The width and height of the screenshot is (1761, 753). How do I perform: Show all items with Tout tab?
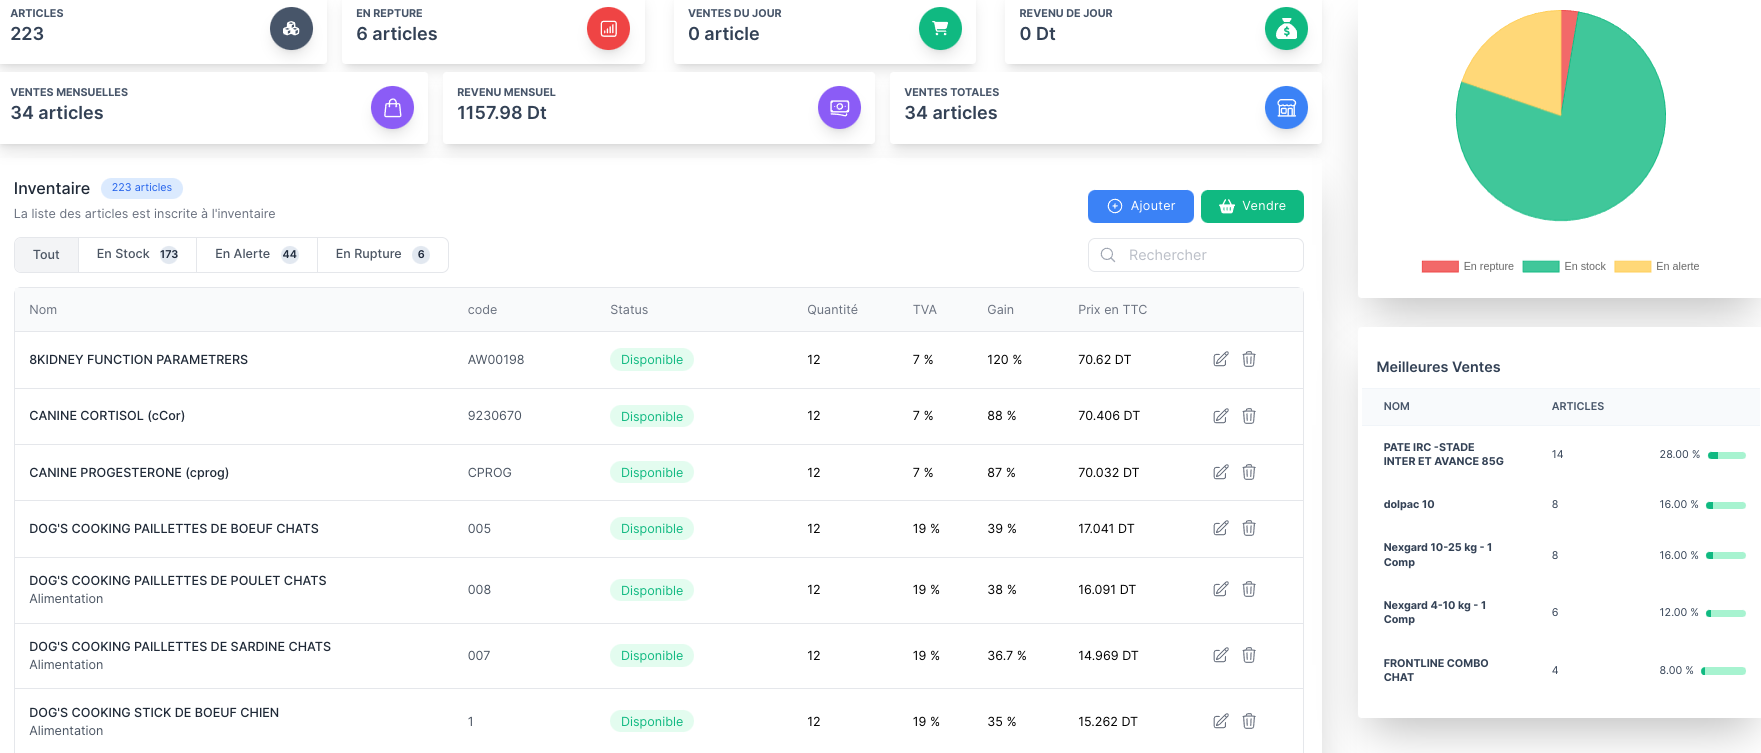pos(46,254)
